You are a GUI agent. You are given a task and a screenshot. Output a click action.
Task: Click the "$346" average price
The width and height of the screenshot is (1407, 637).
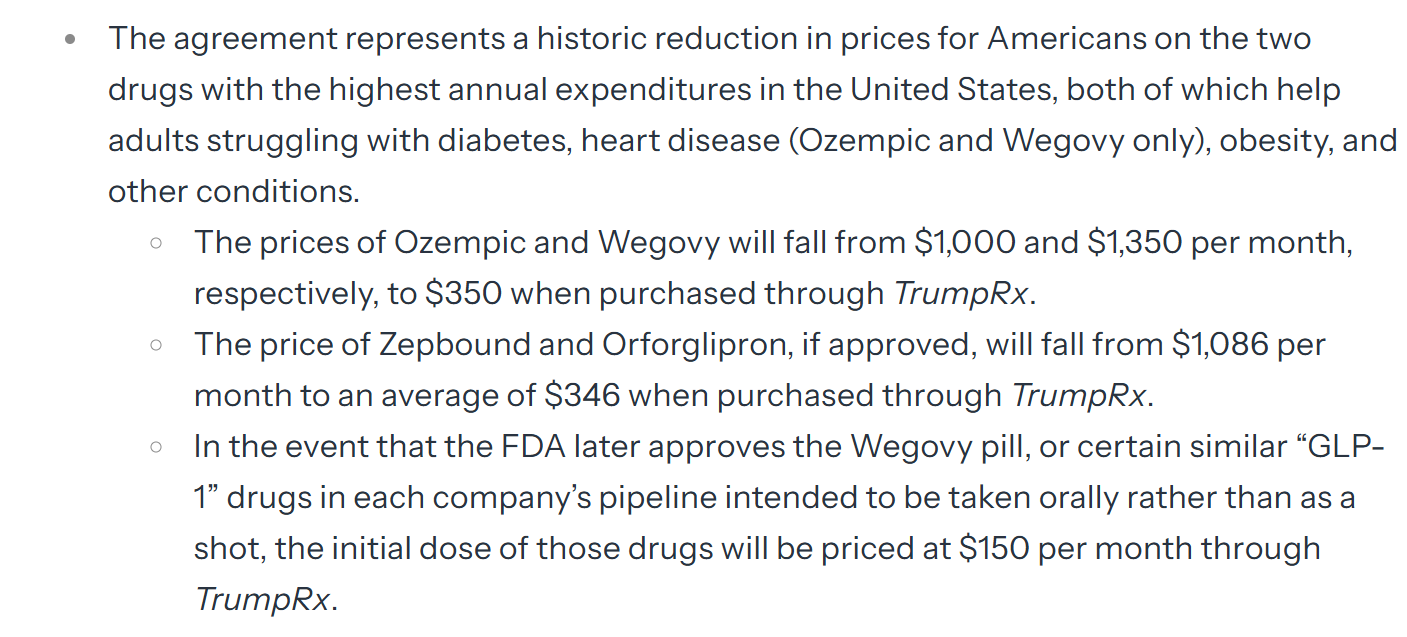582,395
